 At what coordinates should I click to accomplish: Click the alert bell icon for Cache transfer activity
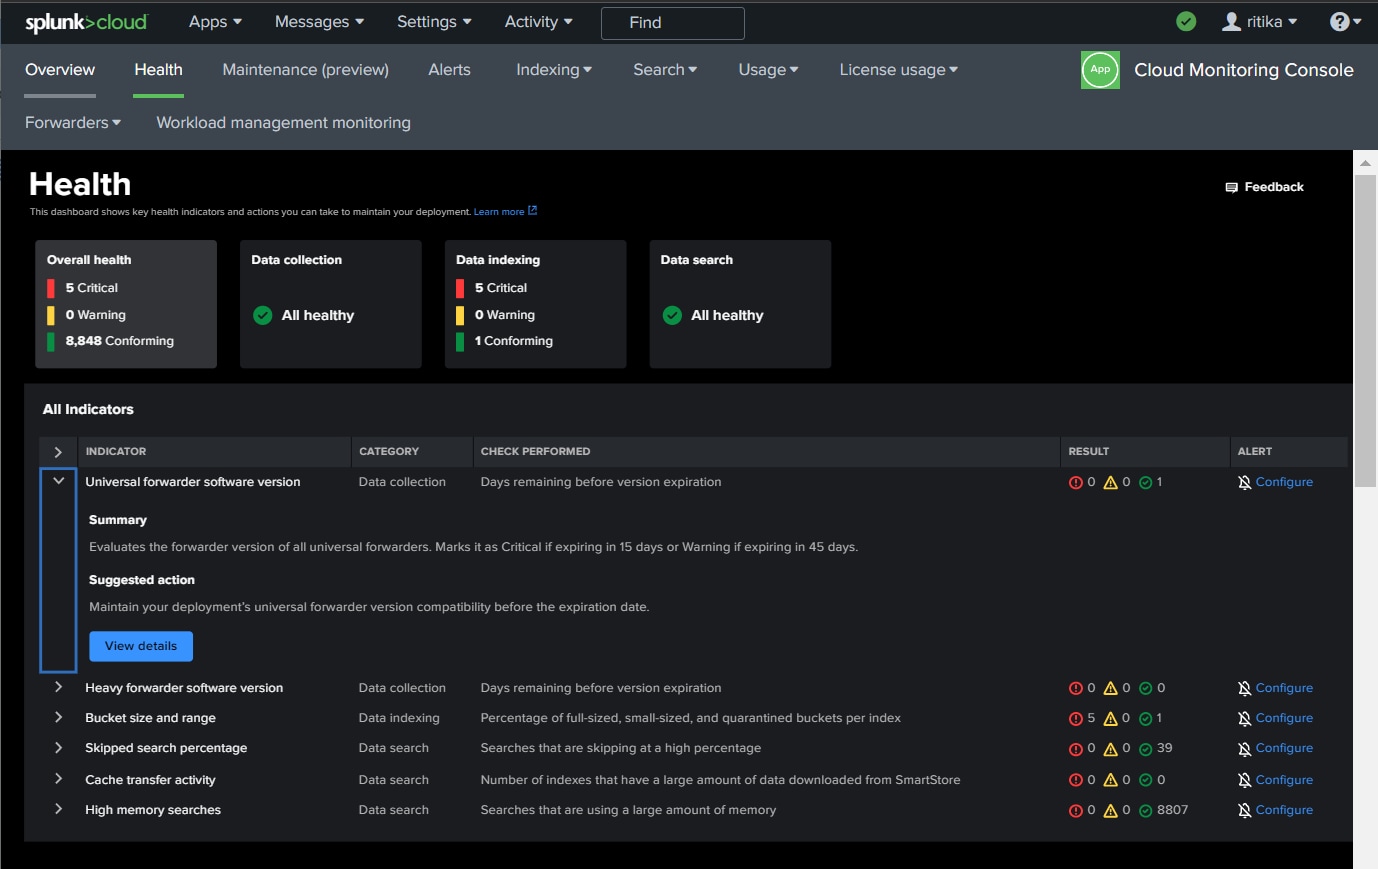1244,781
